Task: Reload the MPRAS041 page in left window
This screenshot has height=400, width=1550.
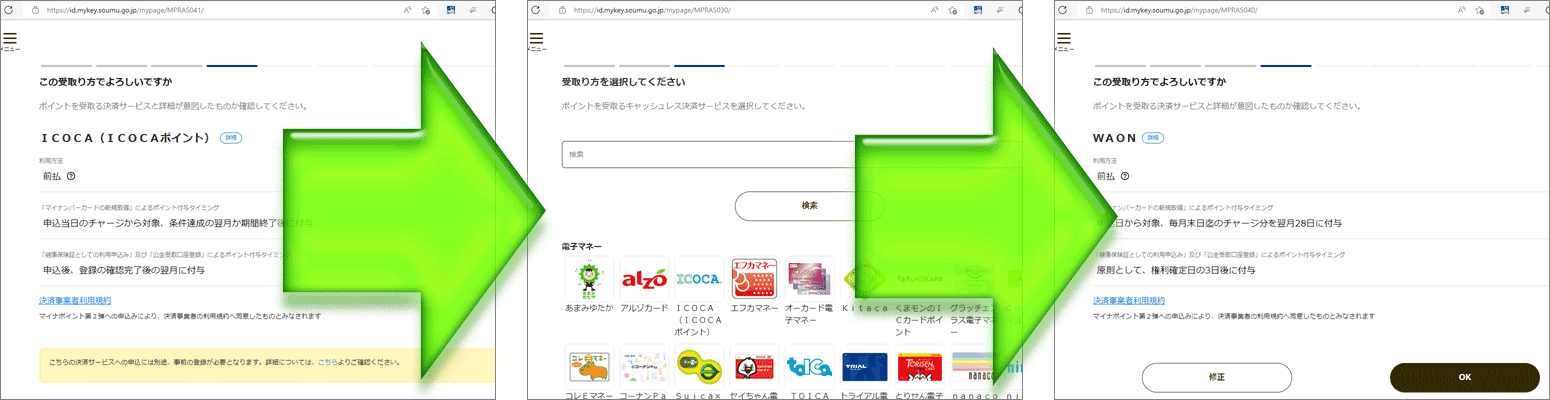Action: pyautogui.click(x=11, y=9)
